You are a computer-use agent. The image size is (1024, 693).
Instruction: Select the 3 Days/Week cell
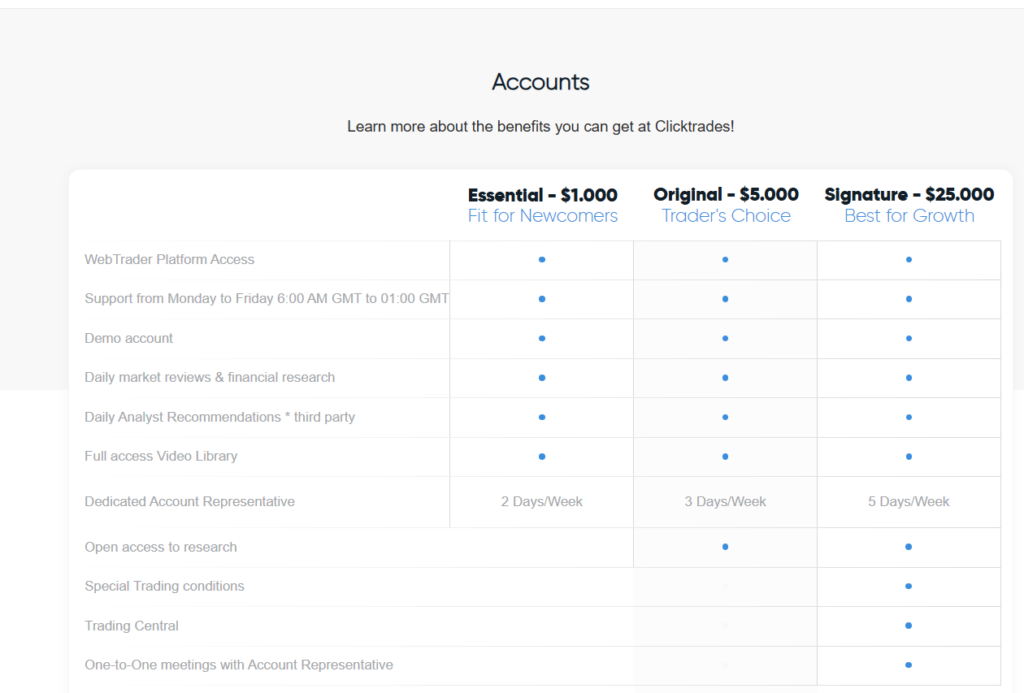point(725,502)
